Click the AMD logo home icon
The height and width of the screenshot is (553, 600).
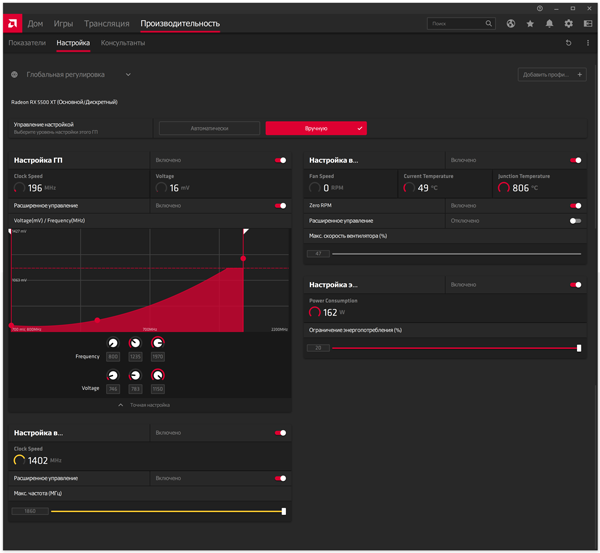(x=13, y=23)
